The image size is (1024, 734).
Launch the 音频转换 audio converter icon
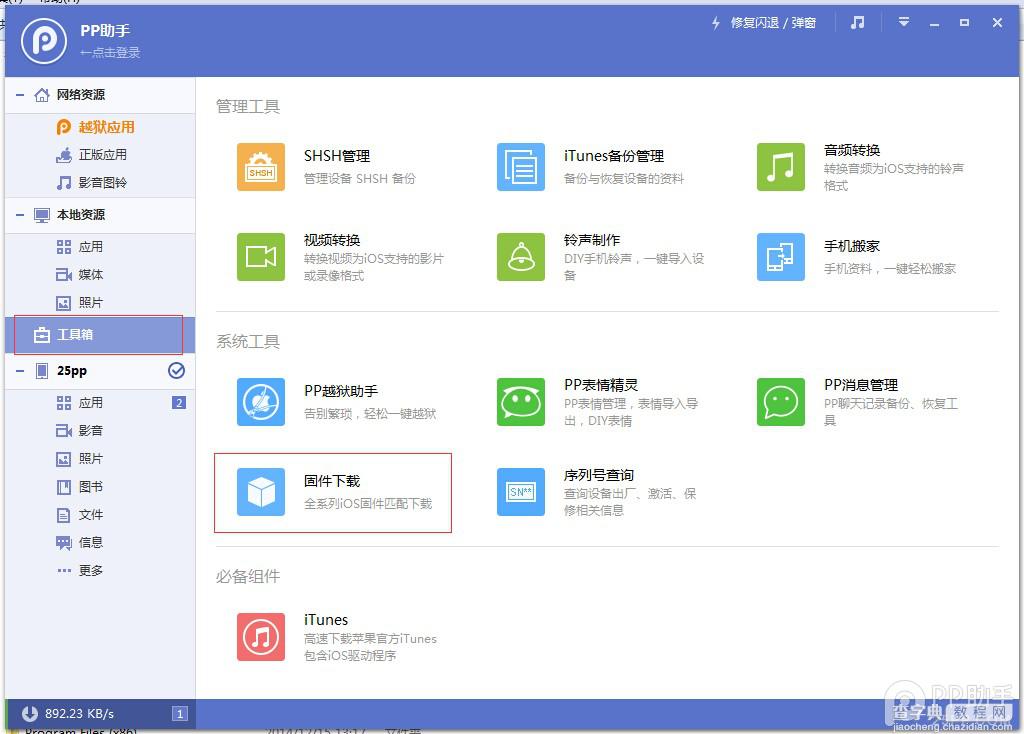(780, 167)
